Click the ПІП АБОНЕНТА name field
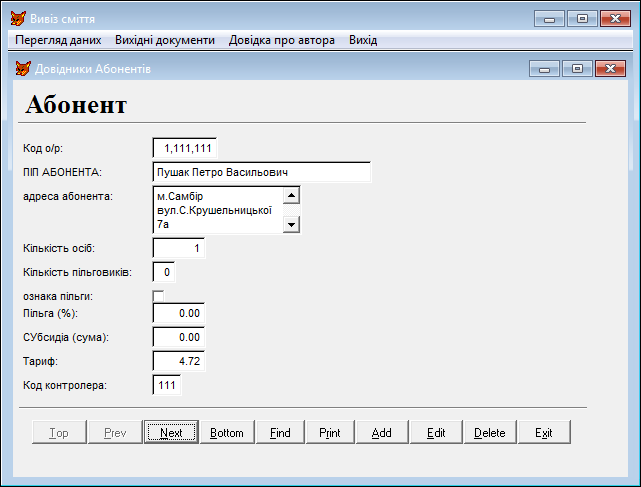The width and height of the screenshot is (641, 487). (262, 172)
